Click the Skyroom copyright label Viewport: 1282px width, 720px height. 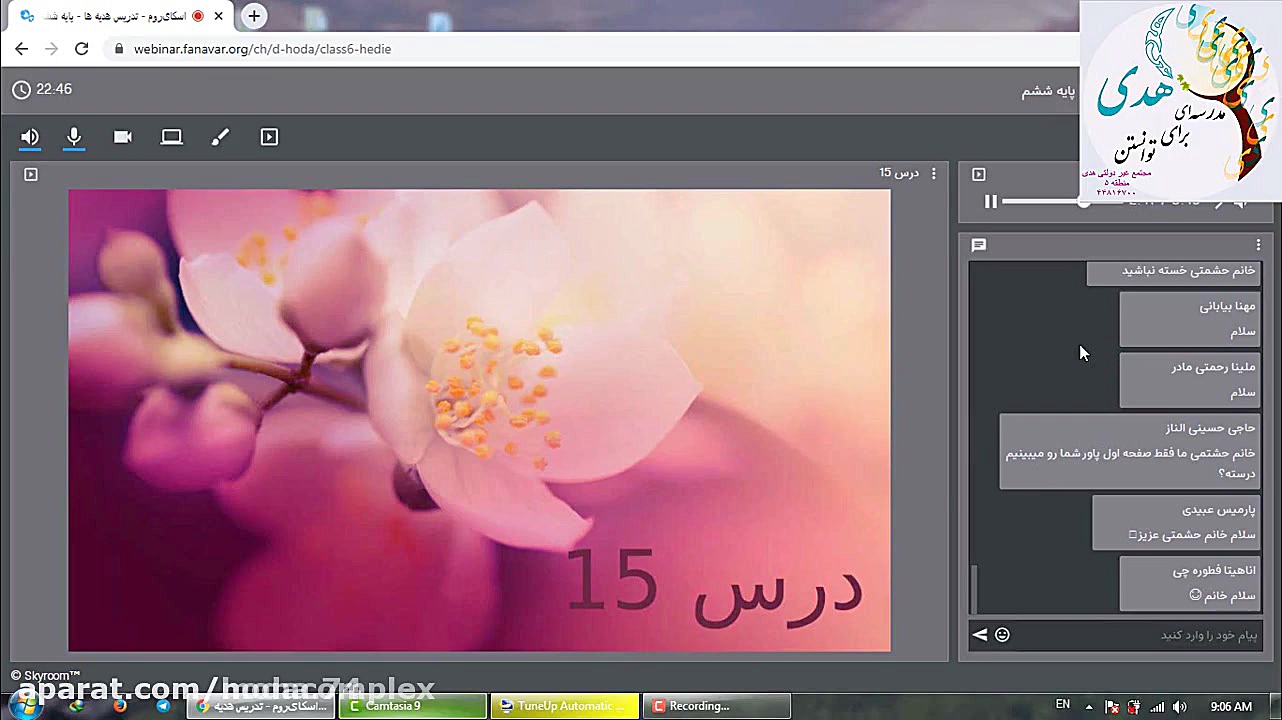[x=45, y=676]
